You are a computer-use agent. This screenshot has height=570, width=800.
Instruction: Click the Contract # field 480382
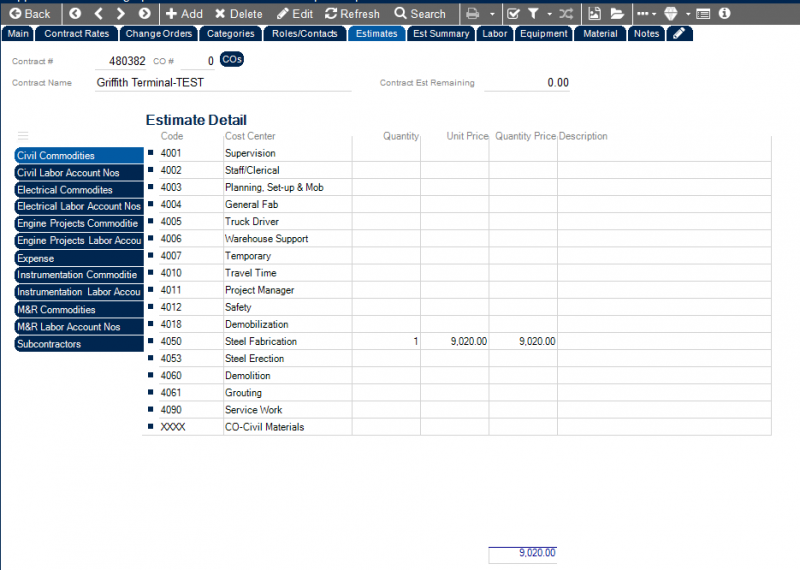121,61
